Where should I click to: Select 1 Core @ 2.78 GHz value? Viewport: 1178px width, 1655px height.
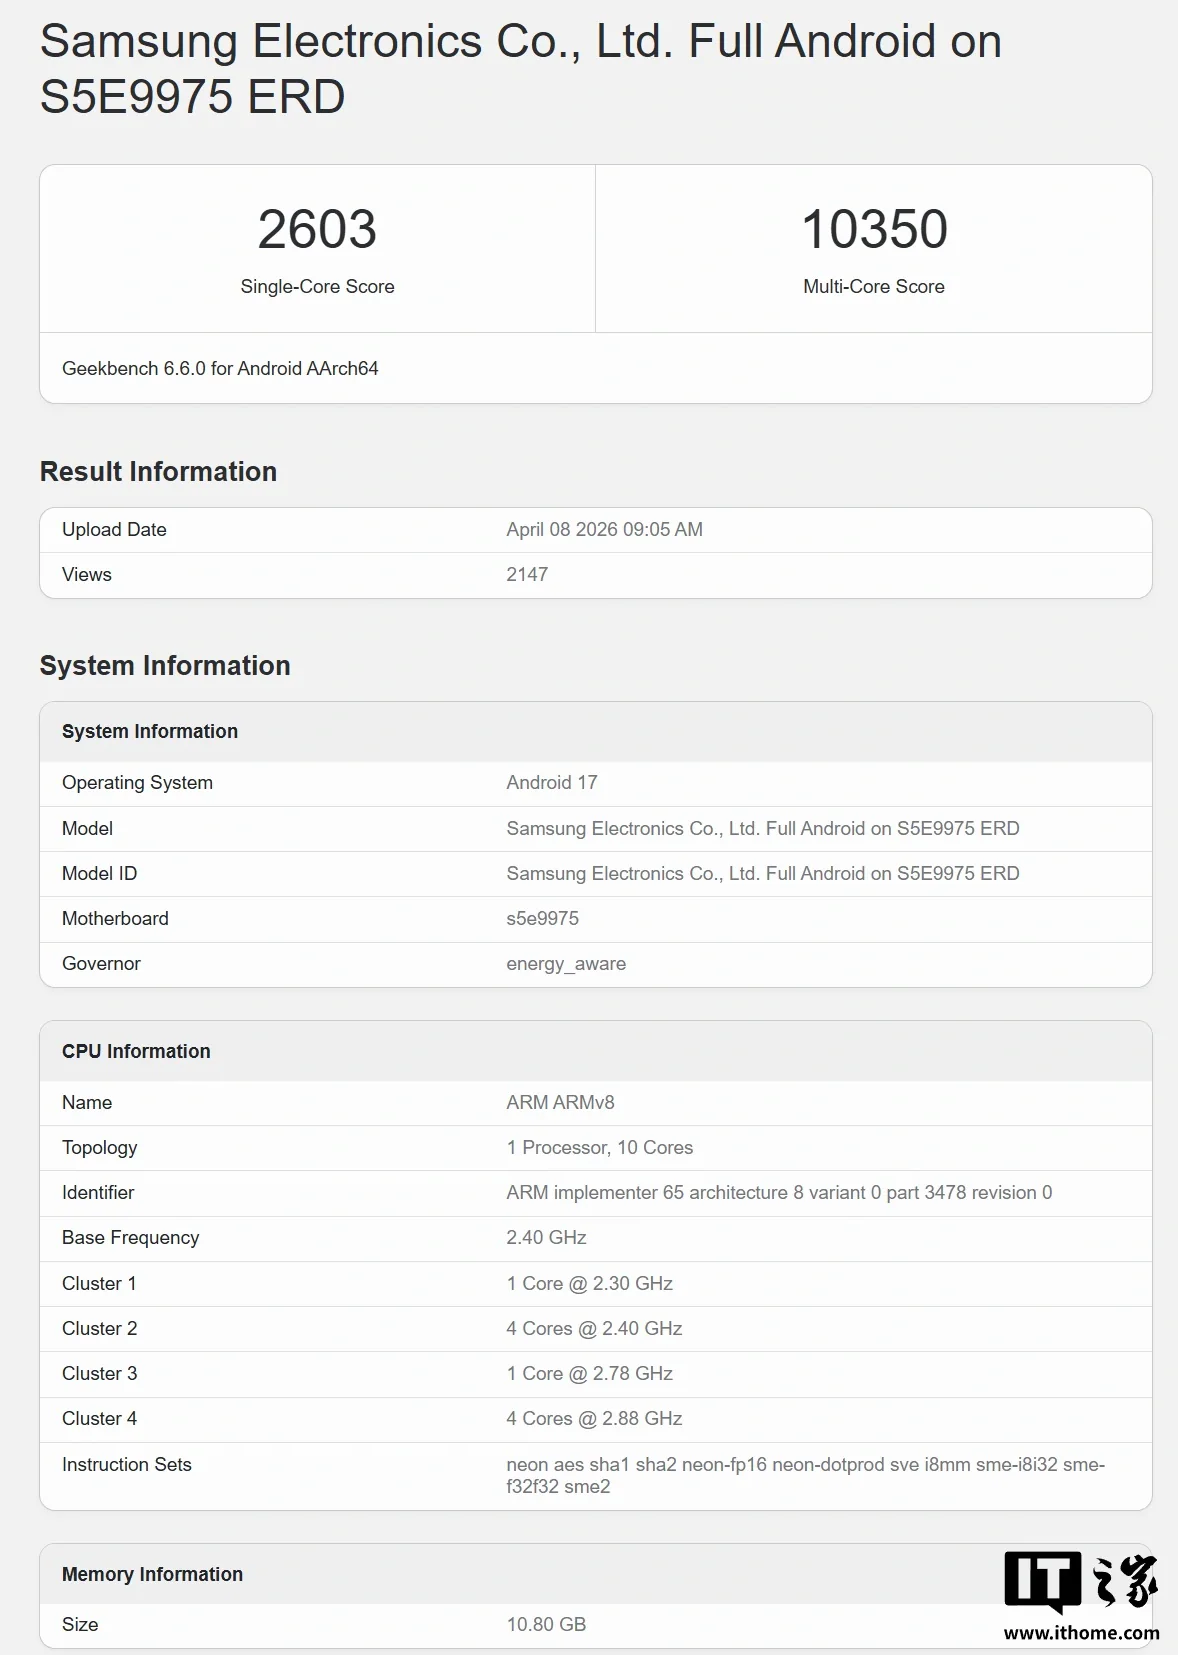pyautogui.click(x=590, y=1374)
